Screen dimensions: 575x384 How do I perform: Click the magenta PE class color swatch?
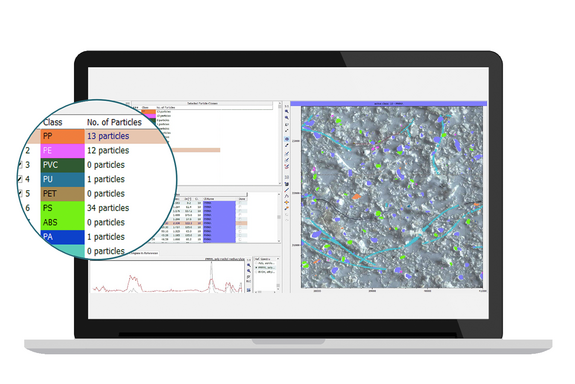62,150
